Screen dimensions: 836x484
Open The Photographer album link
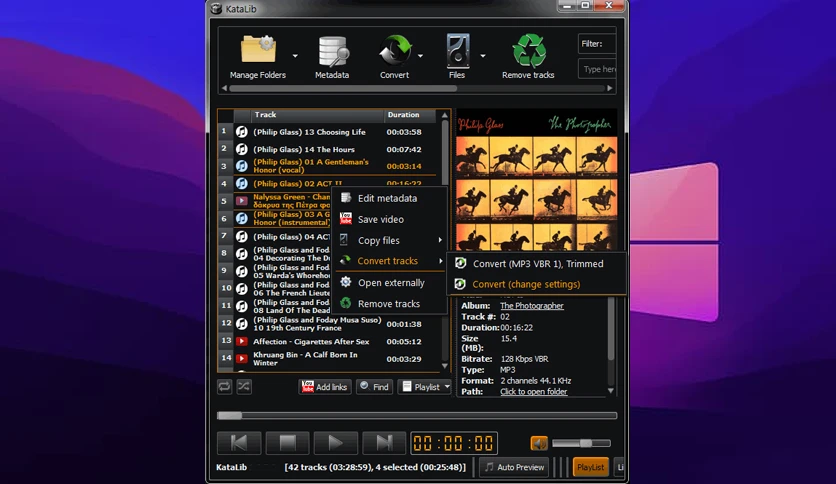(x=532, y=306)
